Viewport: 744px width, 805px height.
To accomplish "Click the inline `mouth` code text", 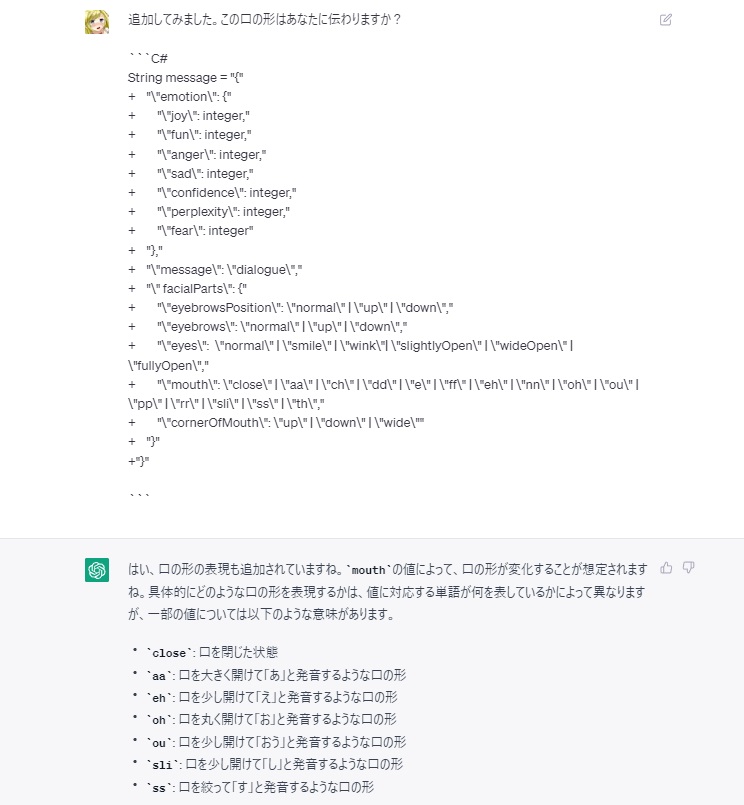I will pyautogui.click(x=368, y=570).
